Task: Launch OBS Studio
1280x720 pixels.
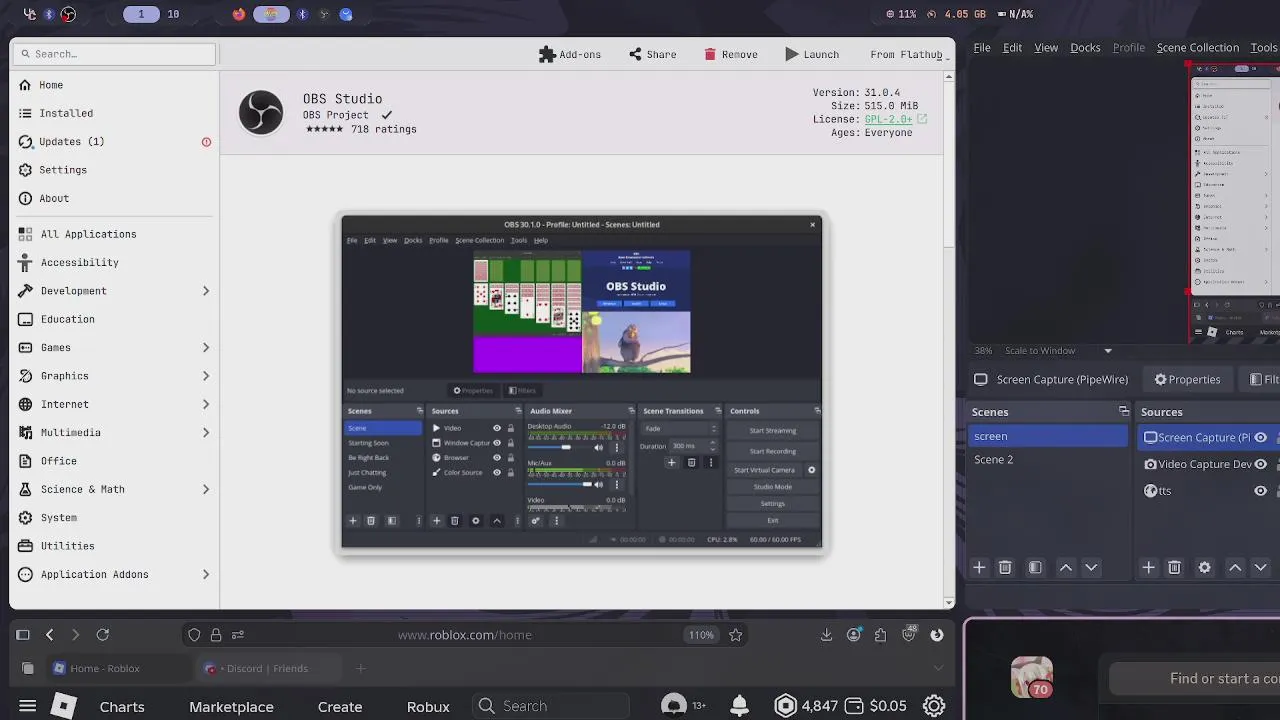Action: (x=812, y=54)
